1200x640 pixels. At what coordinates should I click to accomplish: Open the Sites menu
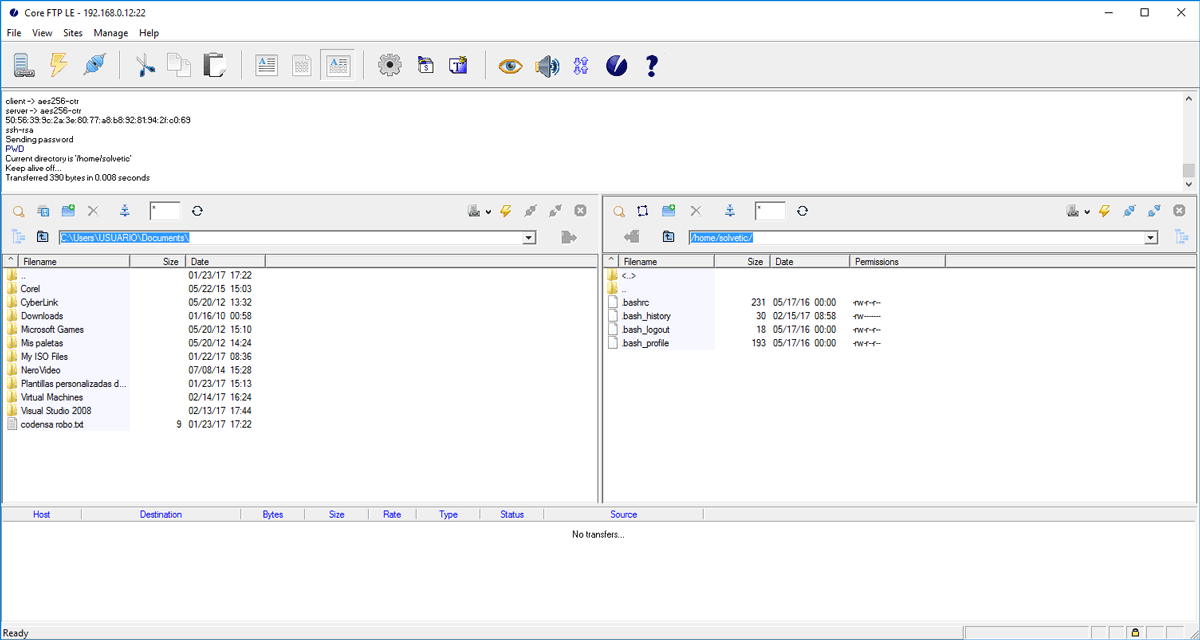[x=73, y=33]
